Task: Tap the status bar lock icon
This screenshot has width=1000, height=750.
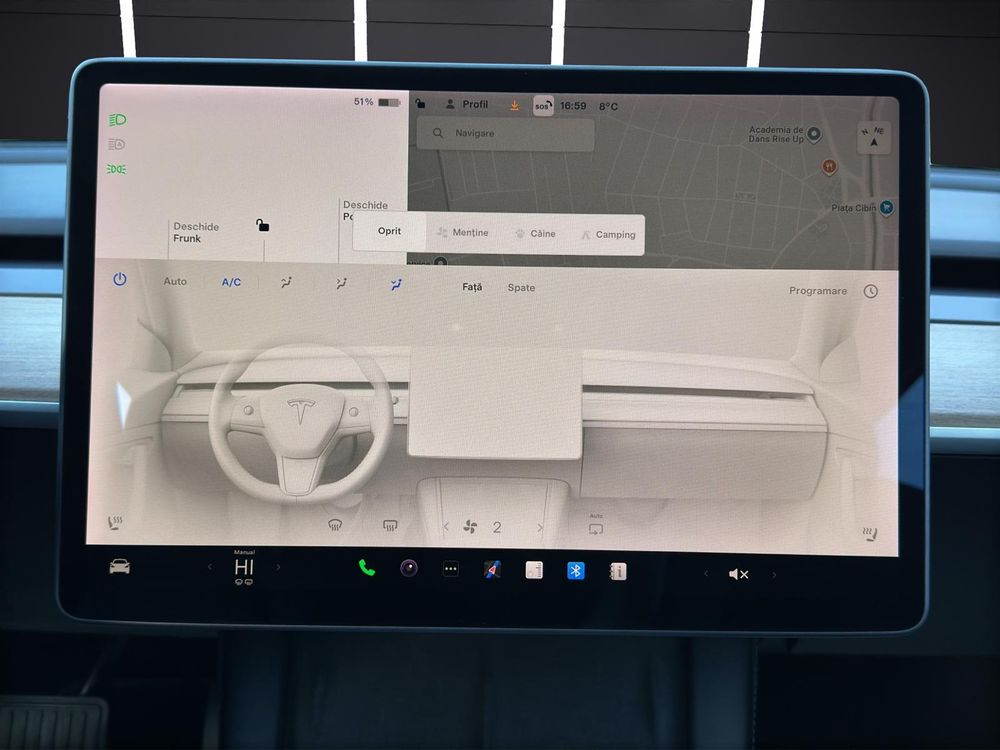Action: click(x=420, y=103)
